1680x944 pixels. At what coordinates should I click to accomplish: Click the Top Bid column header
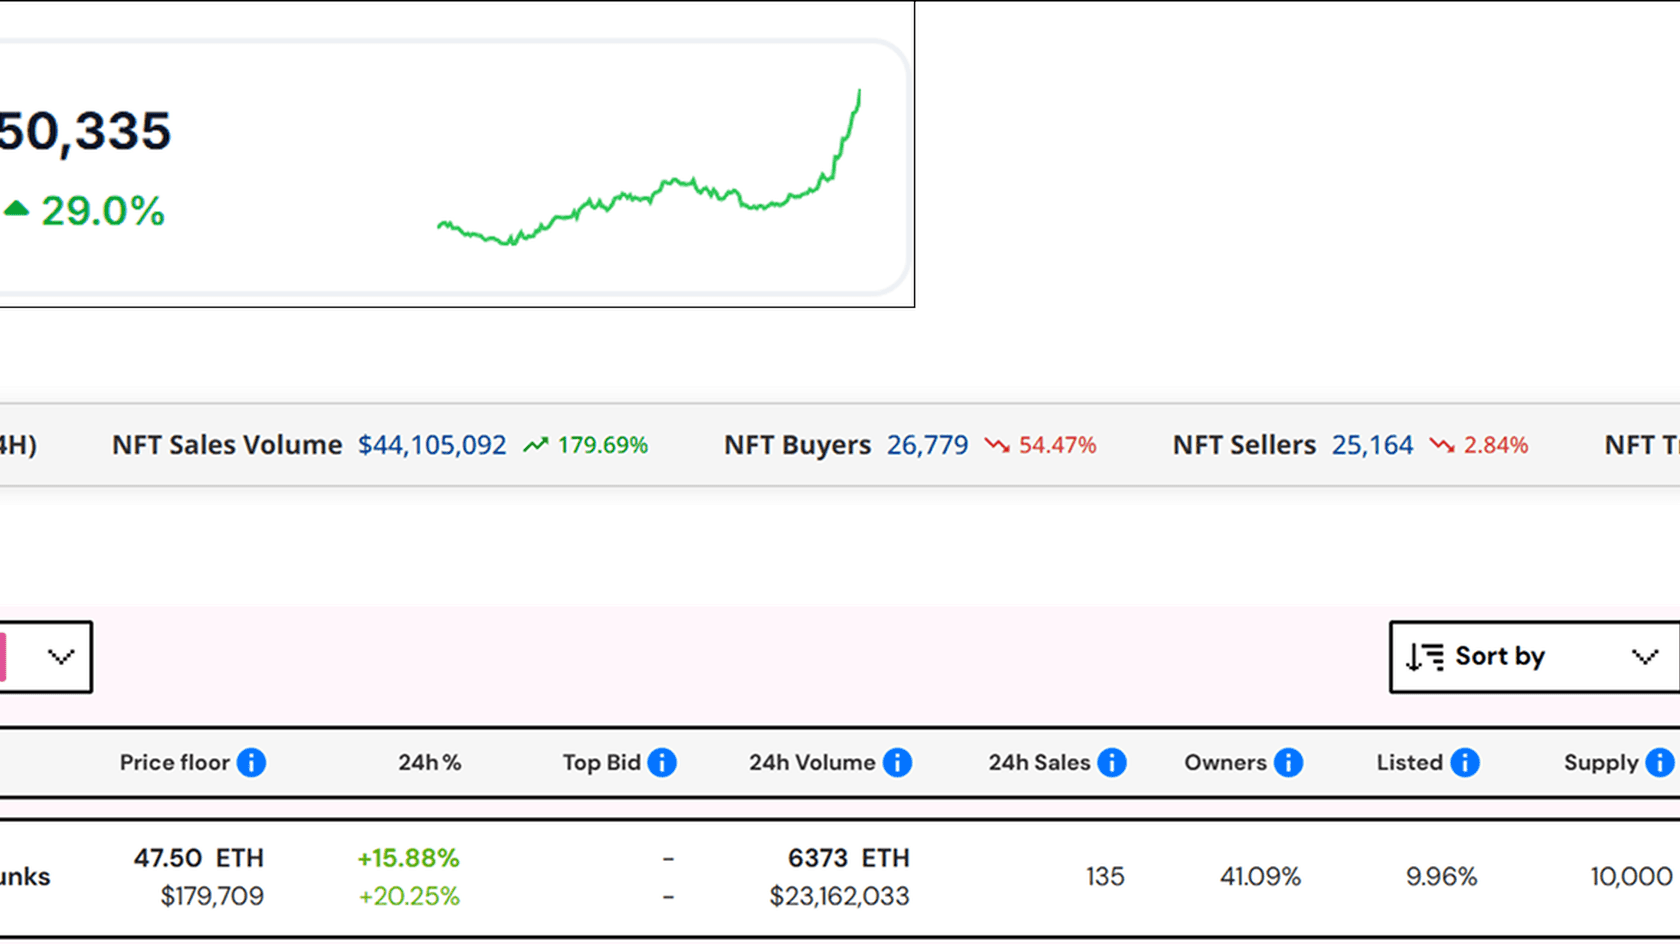point(602,763)
